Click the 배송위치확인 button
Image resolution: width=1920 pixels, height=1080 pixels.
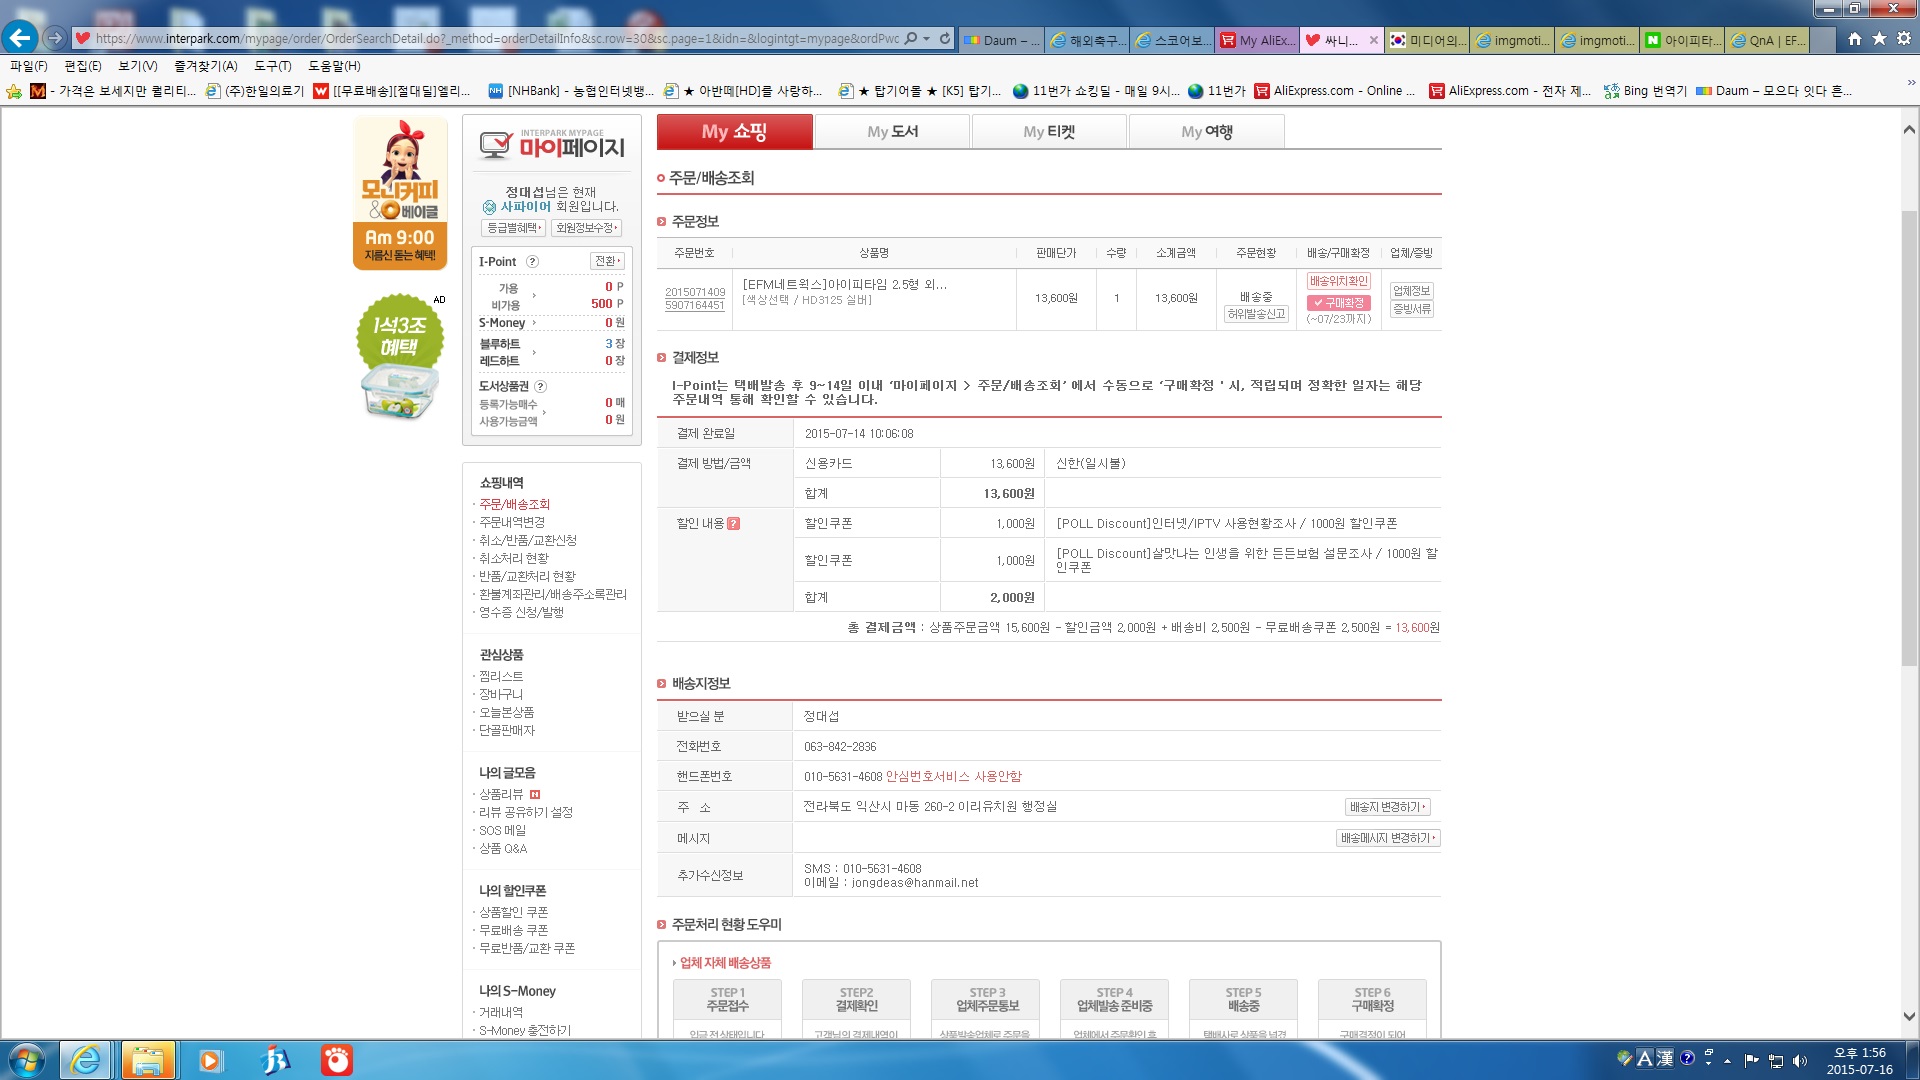1339,281
